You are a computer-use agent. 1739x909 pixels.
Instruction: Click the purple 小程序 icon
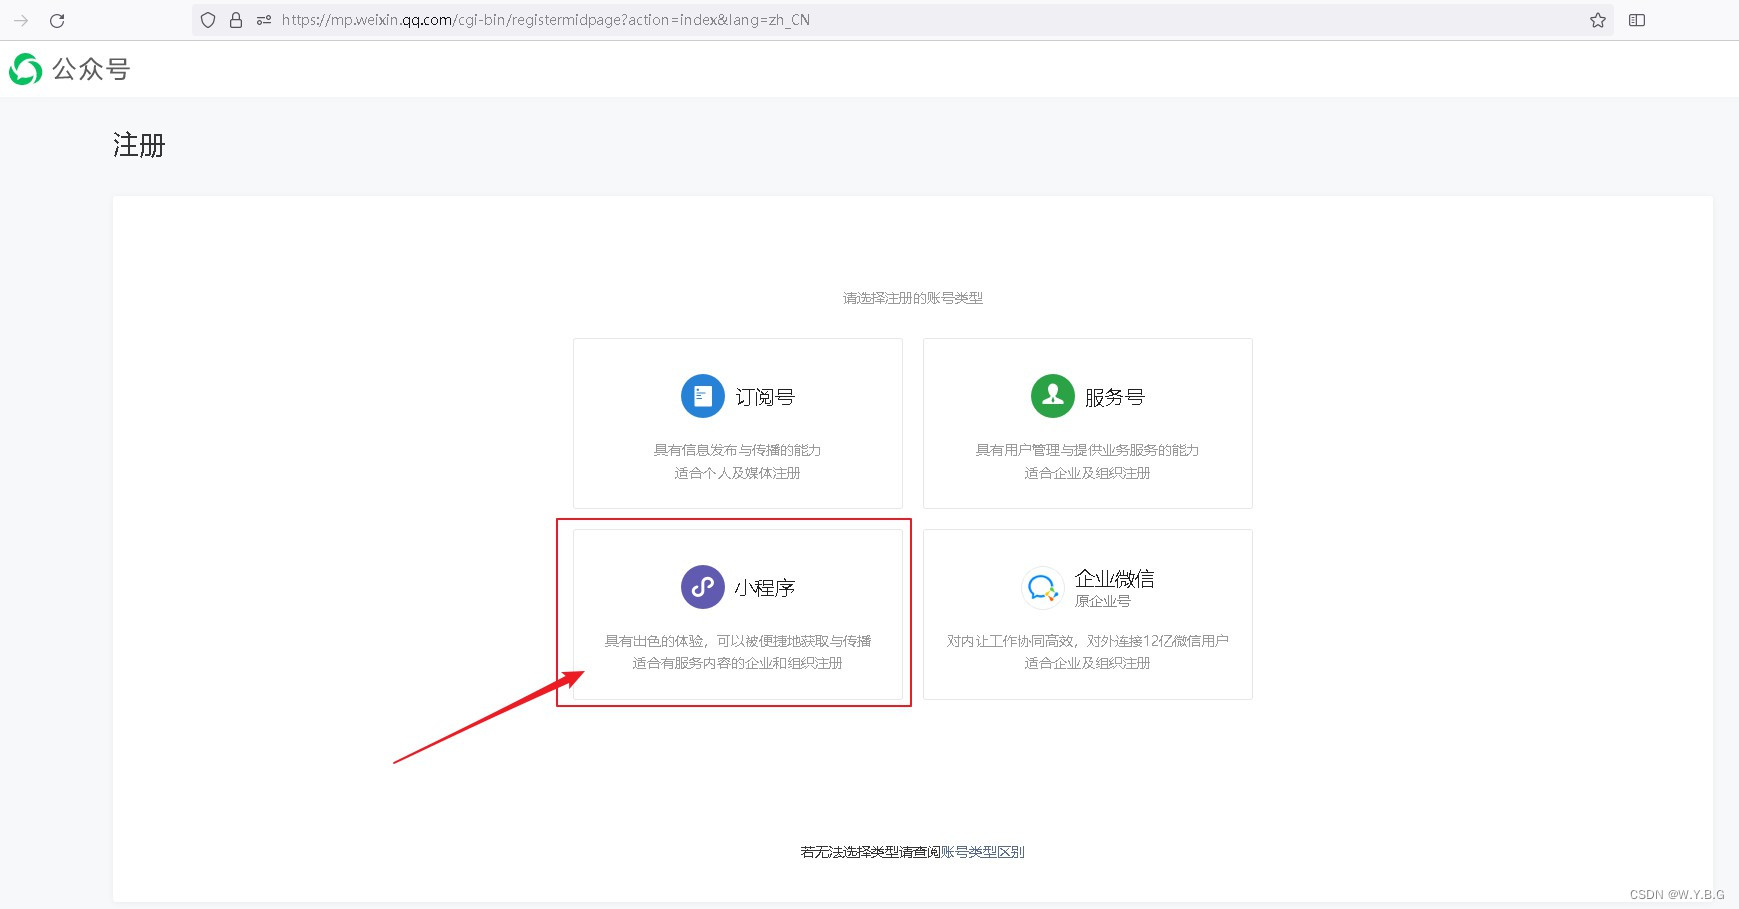click(703, 587)
